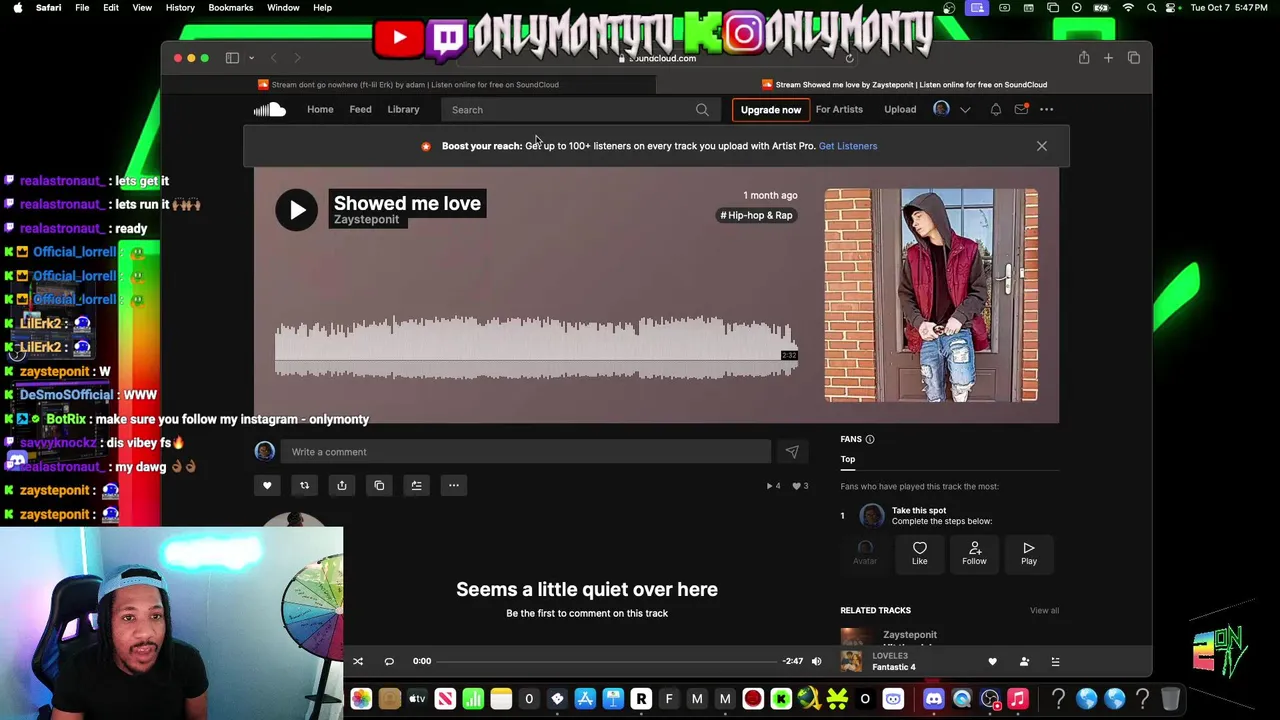Toggle the Safari sidebar
The width and height of the screenshot is (1280, 720).
pyautogui.click(x=232, y=58)
